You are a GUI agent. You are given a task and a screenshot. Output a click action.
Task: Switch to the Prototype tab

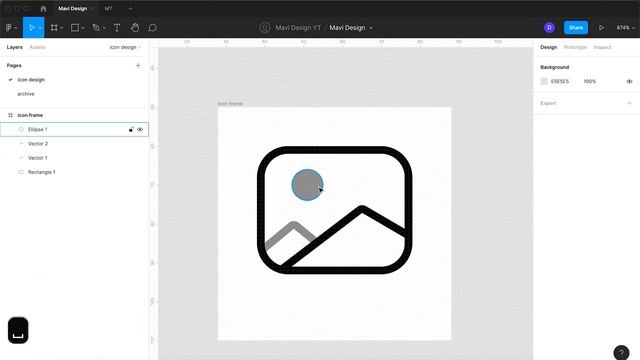pos(575,47)
